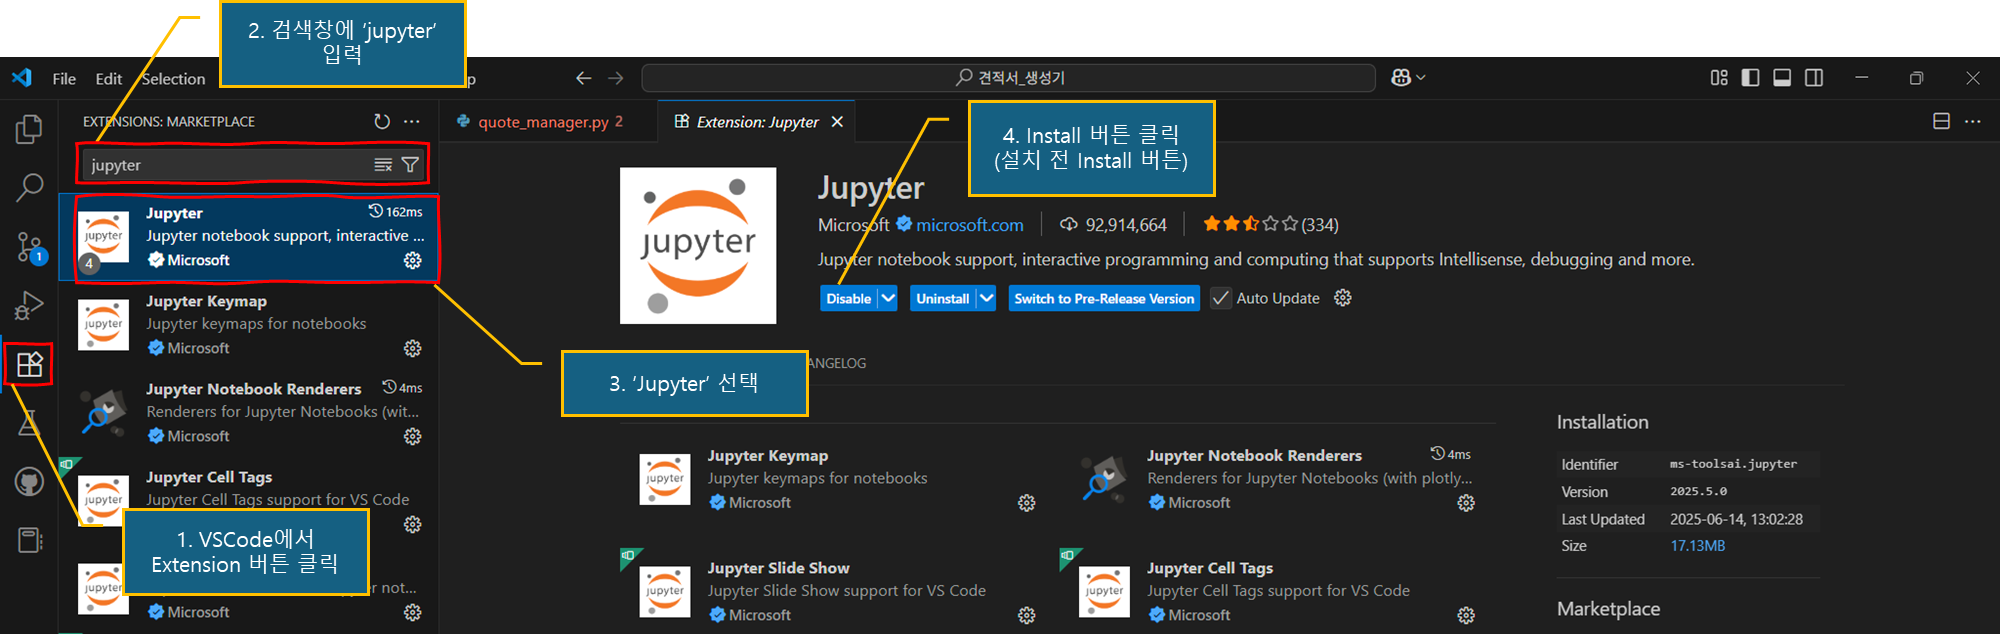Click the VS Code logo in title bar
The width and height of the screenshot is (2000, 634).
point(22,78)
